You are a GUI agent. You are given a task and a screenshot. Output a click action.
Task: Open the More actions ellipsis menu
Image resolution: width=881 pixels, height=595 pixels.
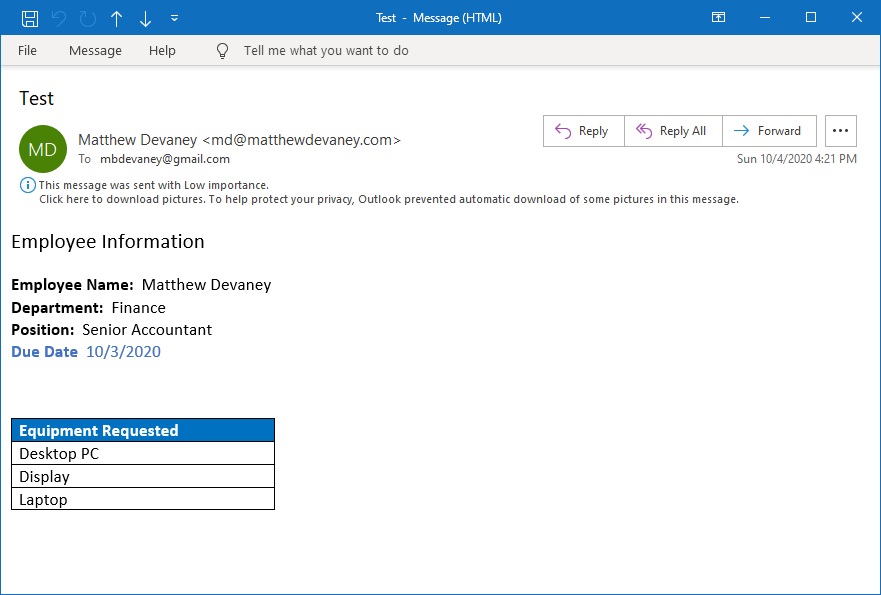point(840,130)
